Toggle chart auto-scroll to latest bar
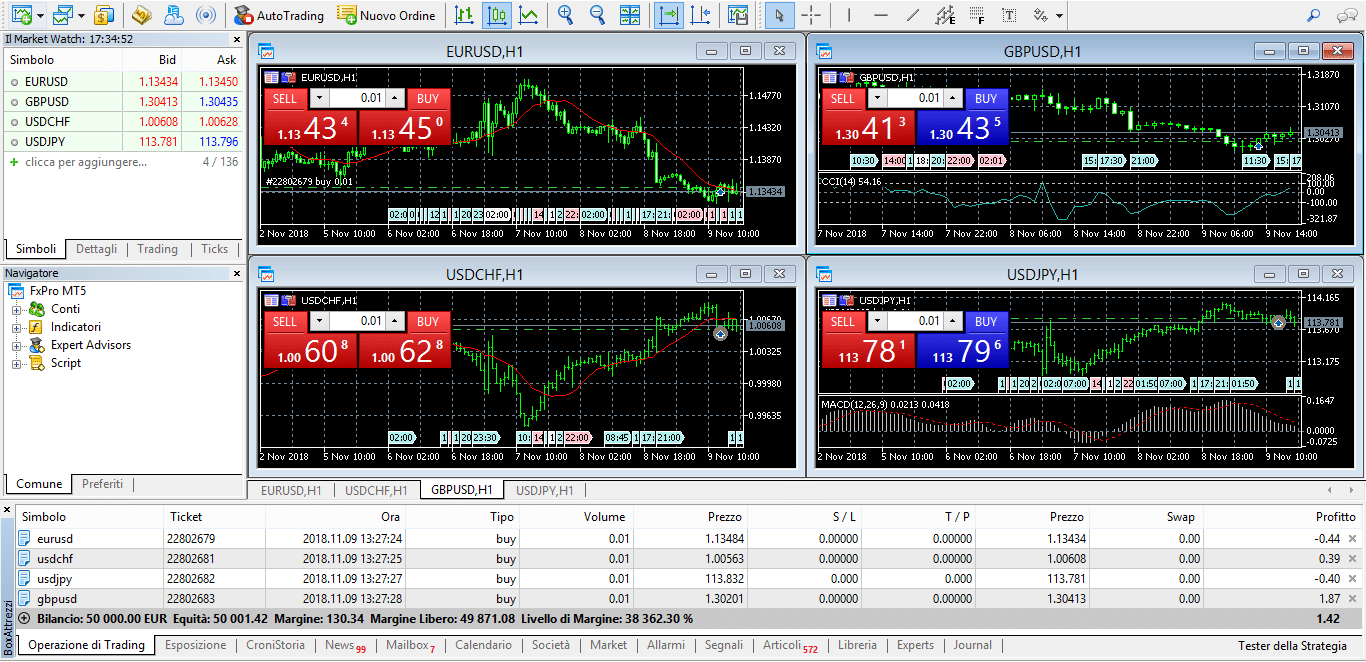Image resolution: width=1366 pixels, height=662 pixels. 669,15
